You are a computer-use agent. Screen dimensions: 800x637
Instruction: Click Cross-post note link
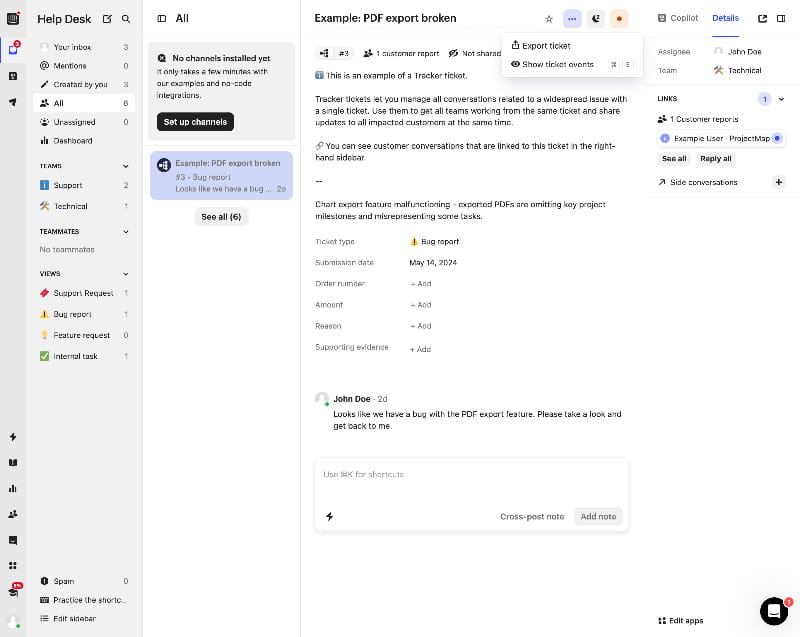tap(532, 517)
